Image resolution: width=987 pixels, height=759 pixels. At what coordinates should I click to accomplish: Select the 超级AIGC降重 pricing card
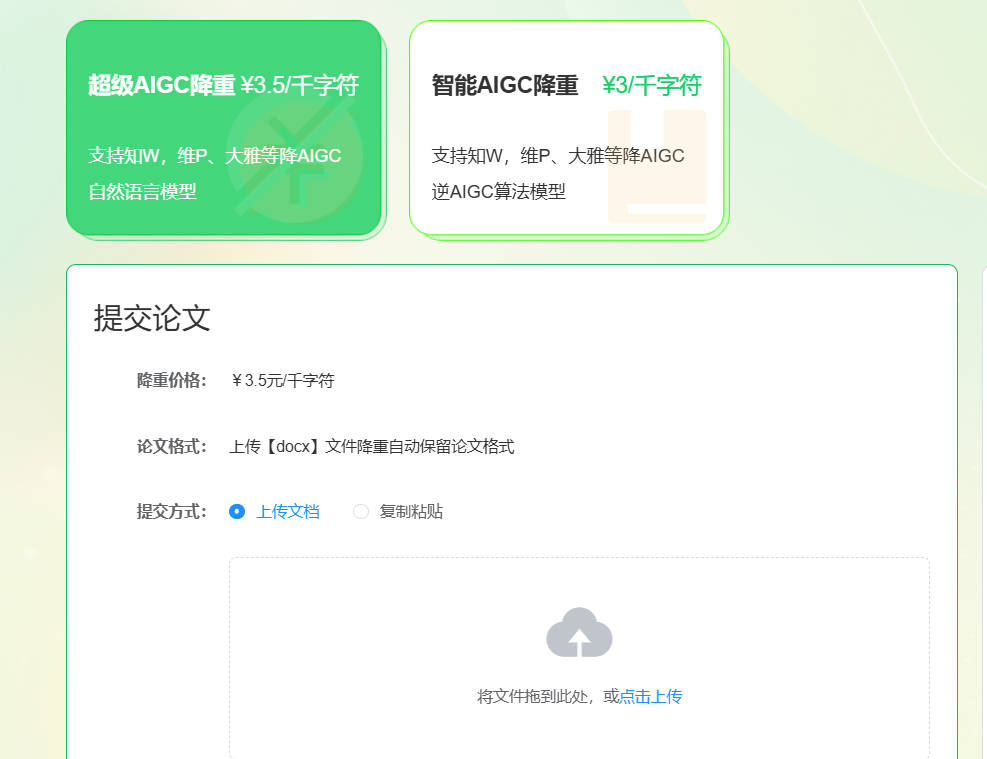point(224,128)
